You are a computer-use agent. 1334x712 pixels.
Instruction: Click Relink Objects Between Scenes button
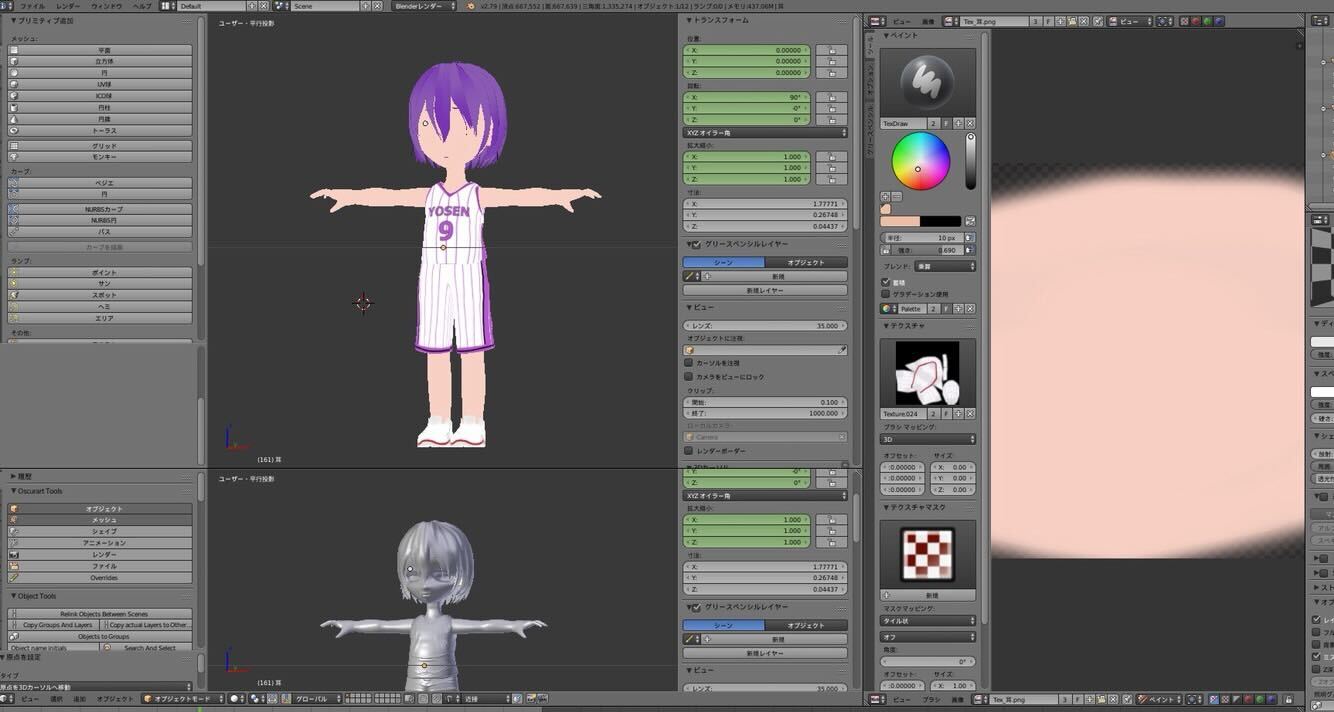coord(104,614)
